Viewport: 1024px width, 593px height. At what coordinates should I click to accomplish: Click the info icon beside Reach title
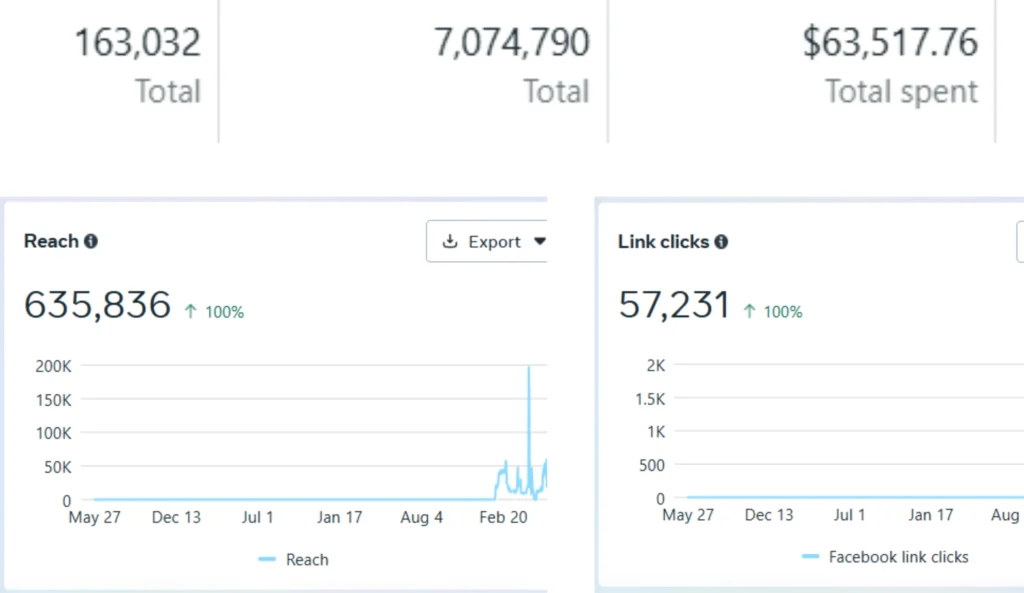(91, 241)
